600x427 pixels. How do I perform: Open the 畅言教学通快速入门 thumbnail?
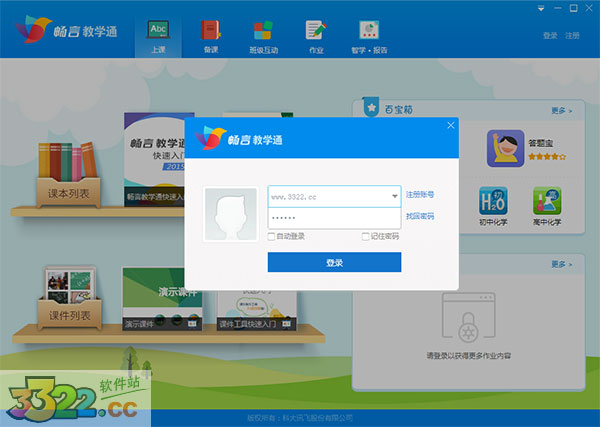click(155, 160)
